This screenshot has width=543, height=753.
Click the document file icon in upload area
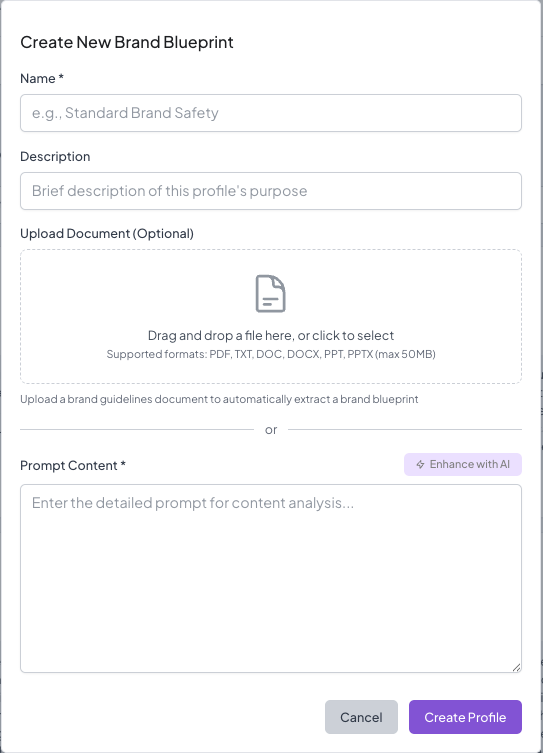pos(271,293)
